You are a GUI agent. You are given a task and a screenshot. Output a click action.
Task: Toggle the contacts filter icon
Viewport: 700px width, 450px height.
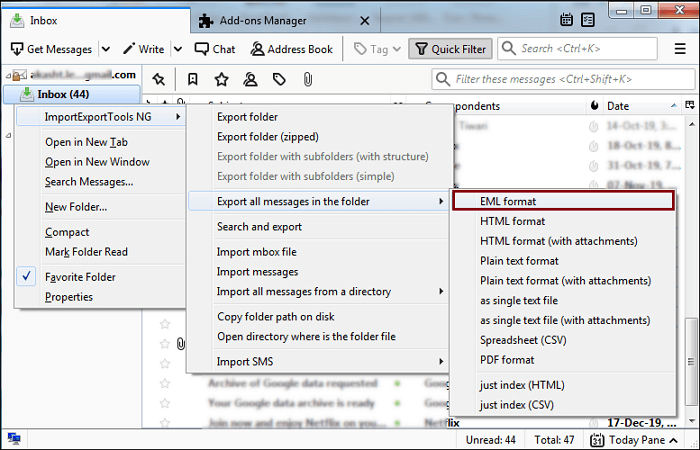[x=250, y=79]
